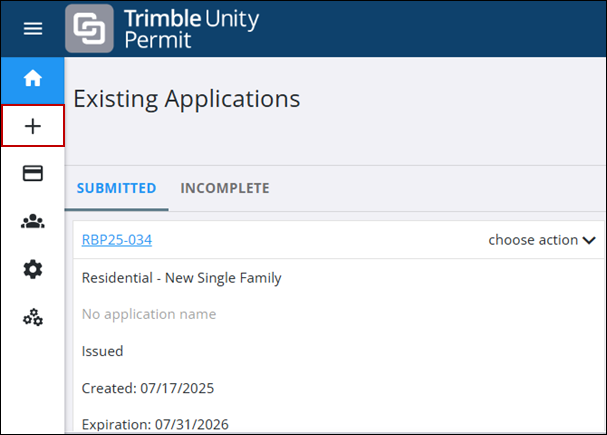The width and height of the screenshot is (607, 435).
Task: Open the users group icon
Action: (x=33, y=222)
